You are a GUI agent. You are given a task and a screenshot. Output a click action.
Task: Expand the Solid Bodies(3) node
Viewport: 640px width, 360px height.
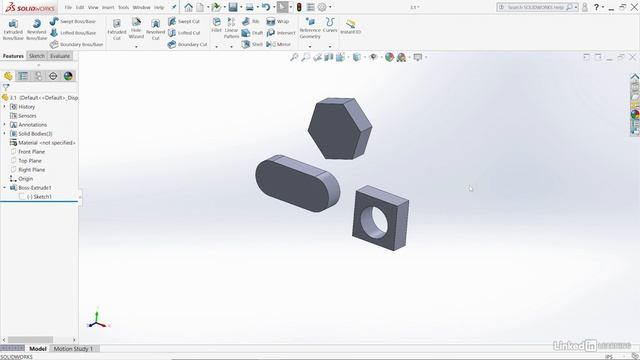(4, 133)
